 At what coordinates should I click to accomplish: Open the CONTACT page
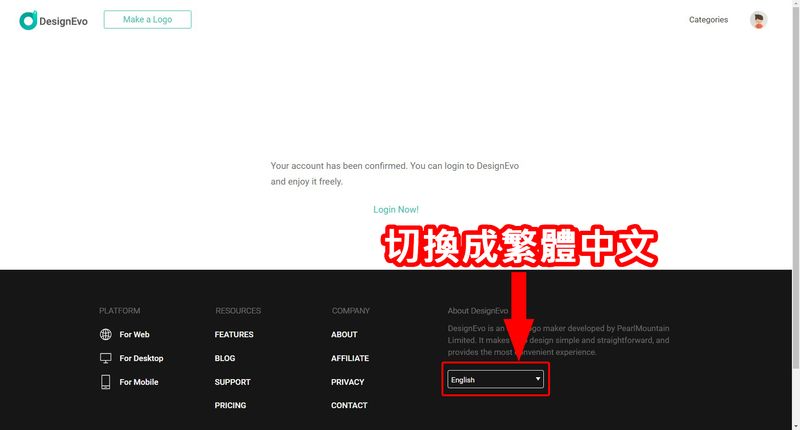349,406
